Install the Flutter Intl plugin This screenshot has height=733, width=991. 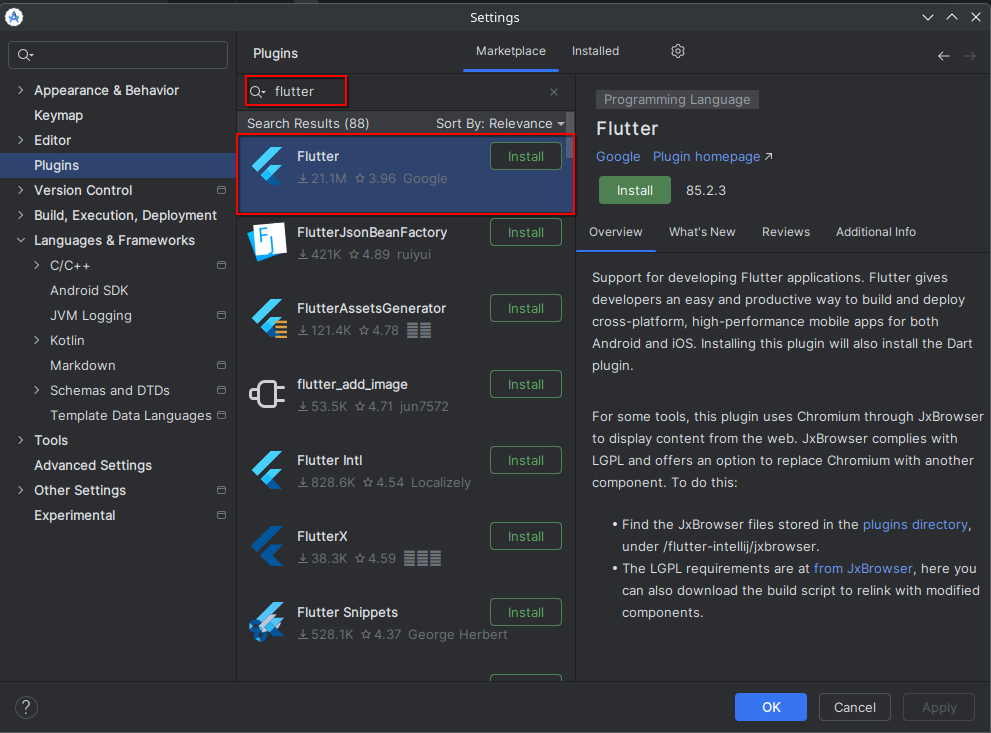click(x=526, y=461)
